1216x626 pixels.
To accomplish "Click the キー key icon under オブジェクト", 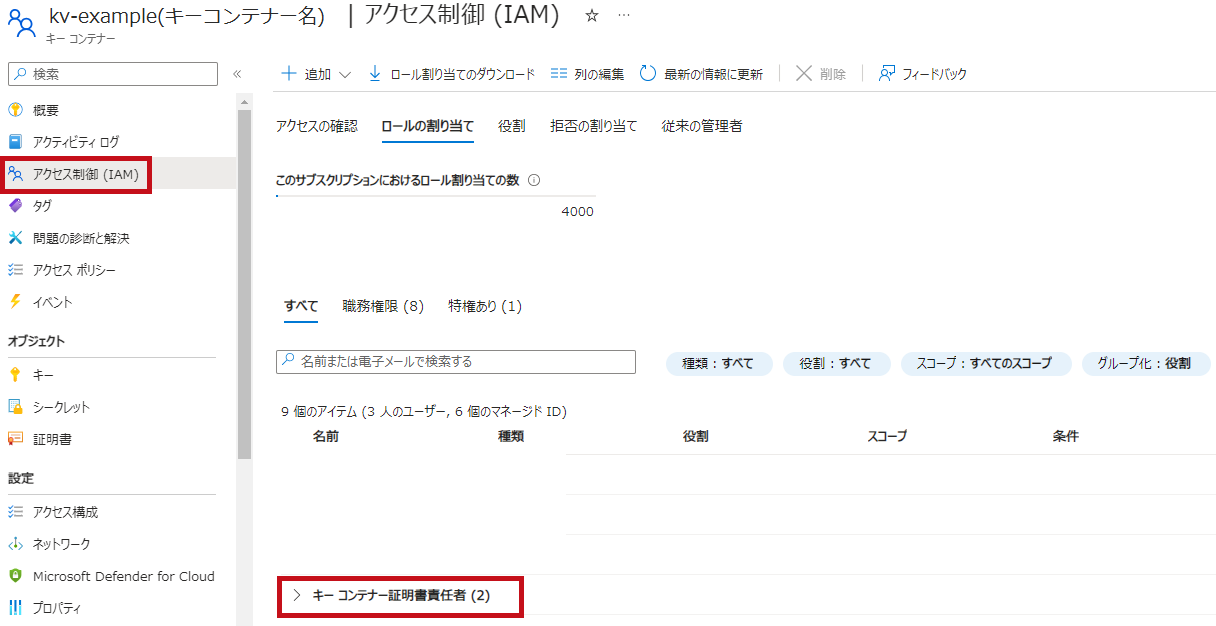I will click(15, 375).
